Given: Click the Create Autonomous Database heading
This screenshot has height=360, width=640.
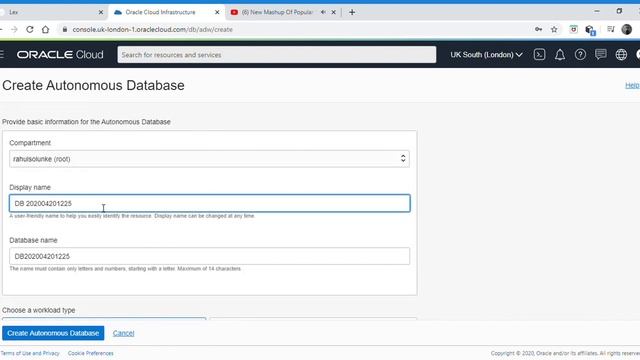Looking at the screenshot, I should point(93,85).
